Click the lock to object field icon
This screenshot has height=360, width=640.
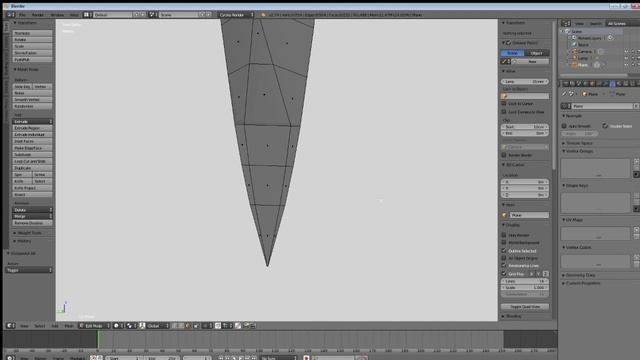click(504, 96)
